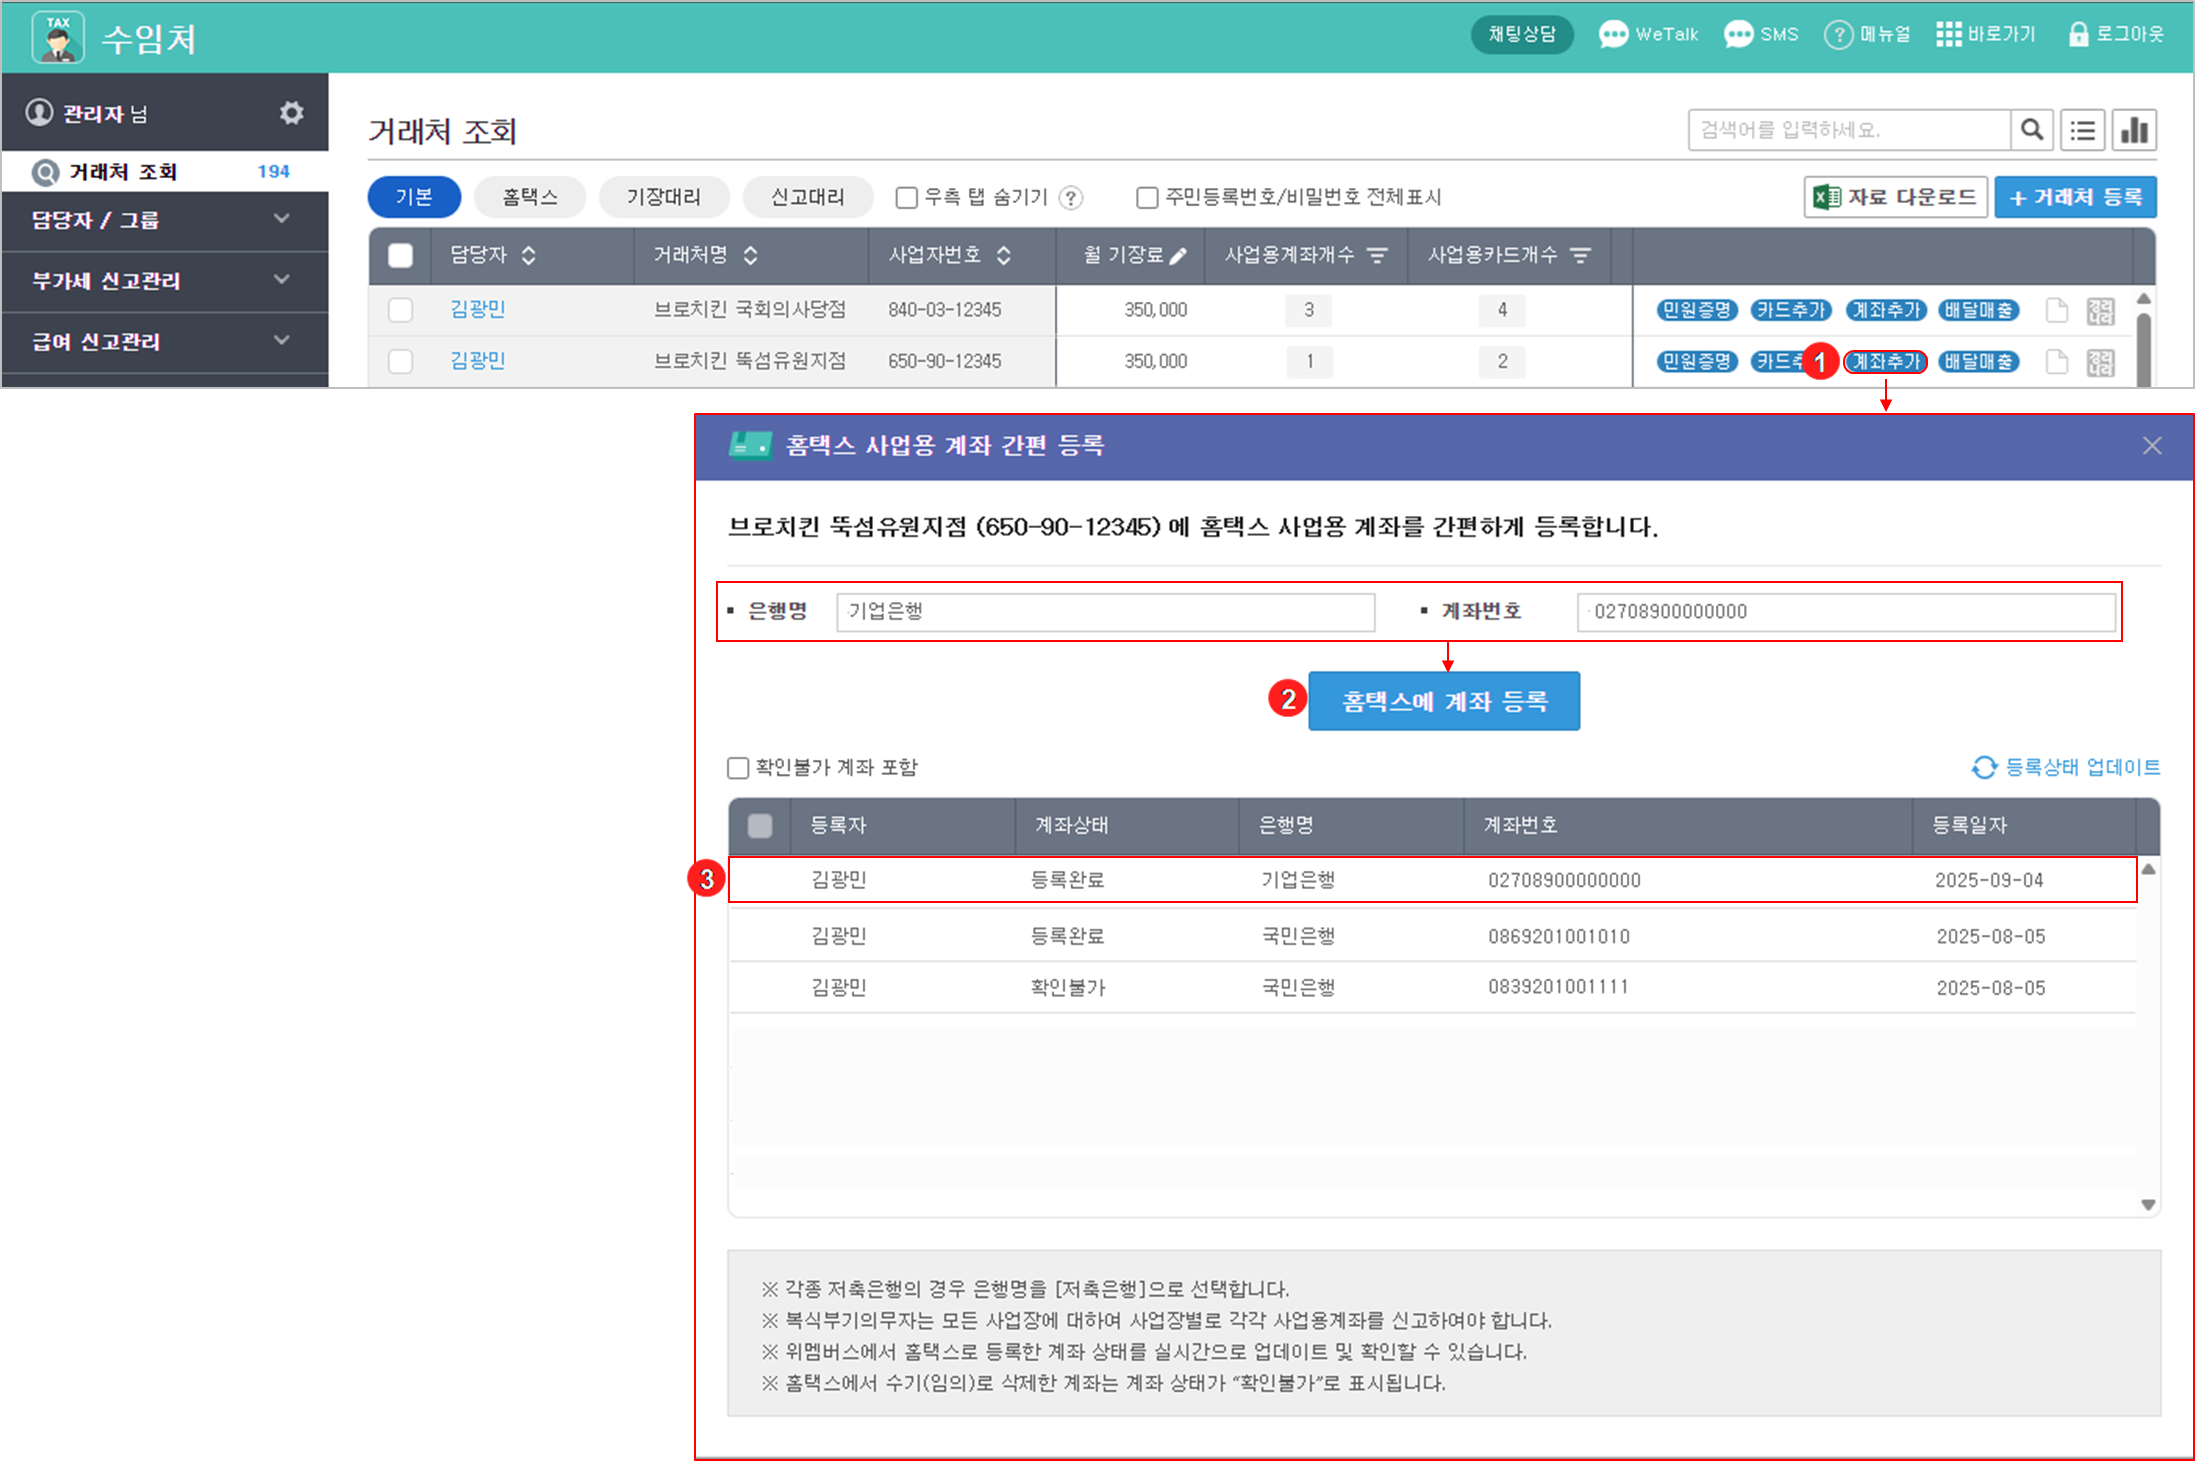Open the WeTalk chat icon
Screen dimensions: 2195x1461
point(1612,34)
